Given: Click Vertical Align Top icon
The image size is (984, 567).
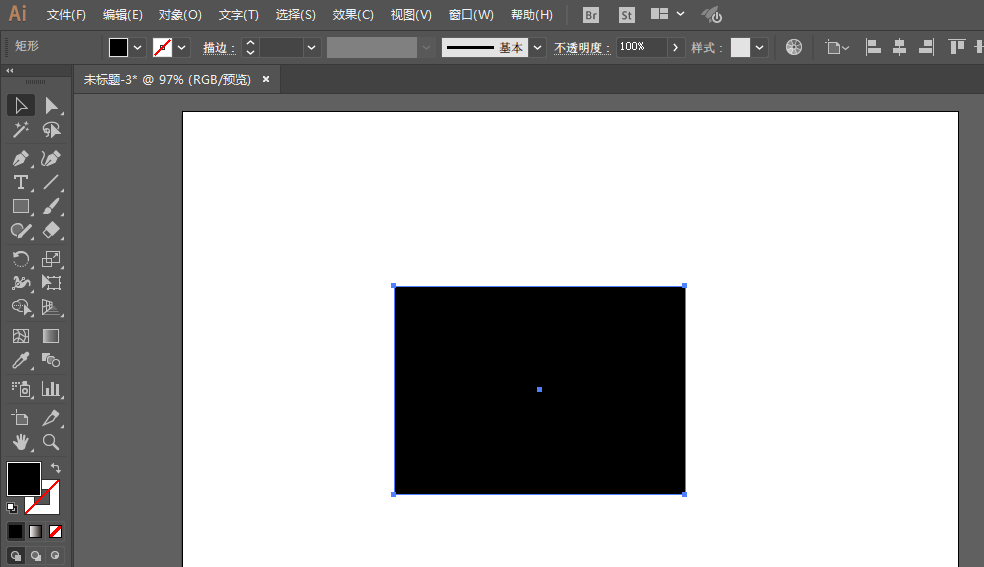Looking at the screenshot, I should 956,47.
